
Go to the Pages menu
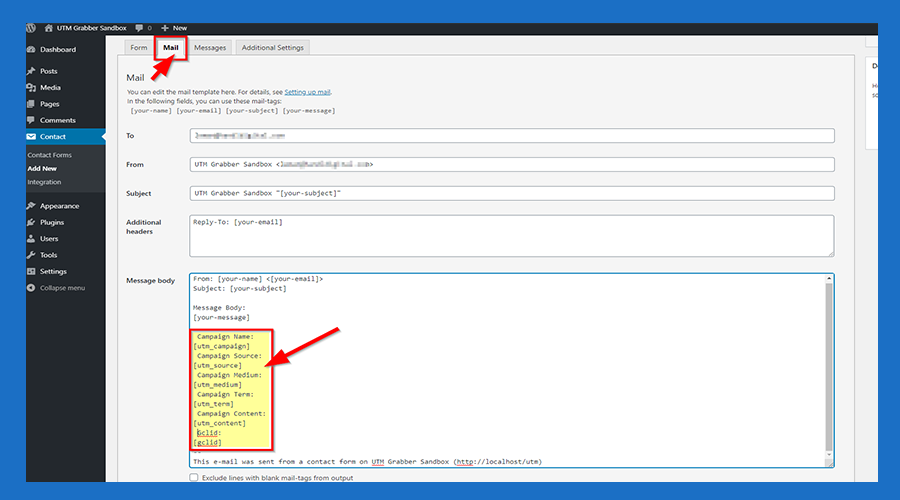pos(49,104)
